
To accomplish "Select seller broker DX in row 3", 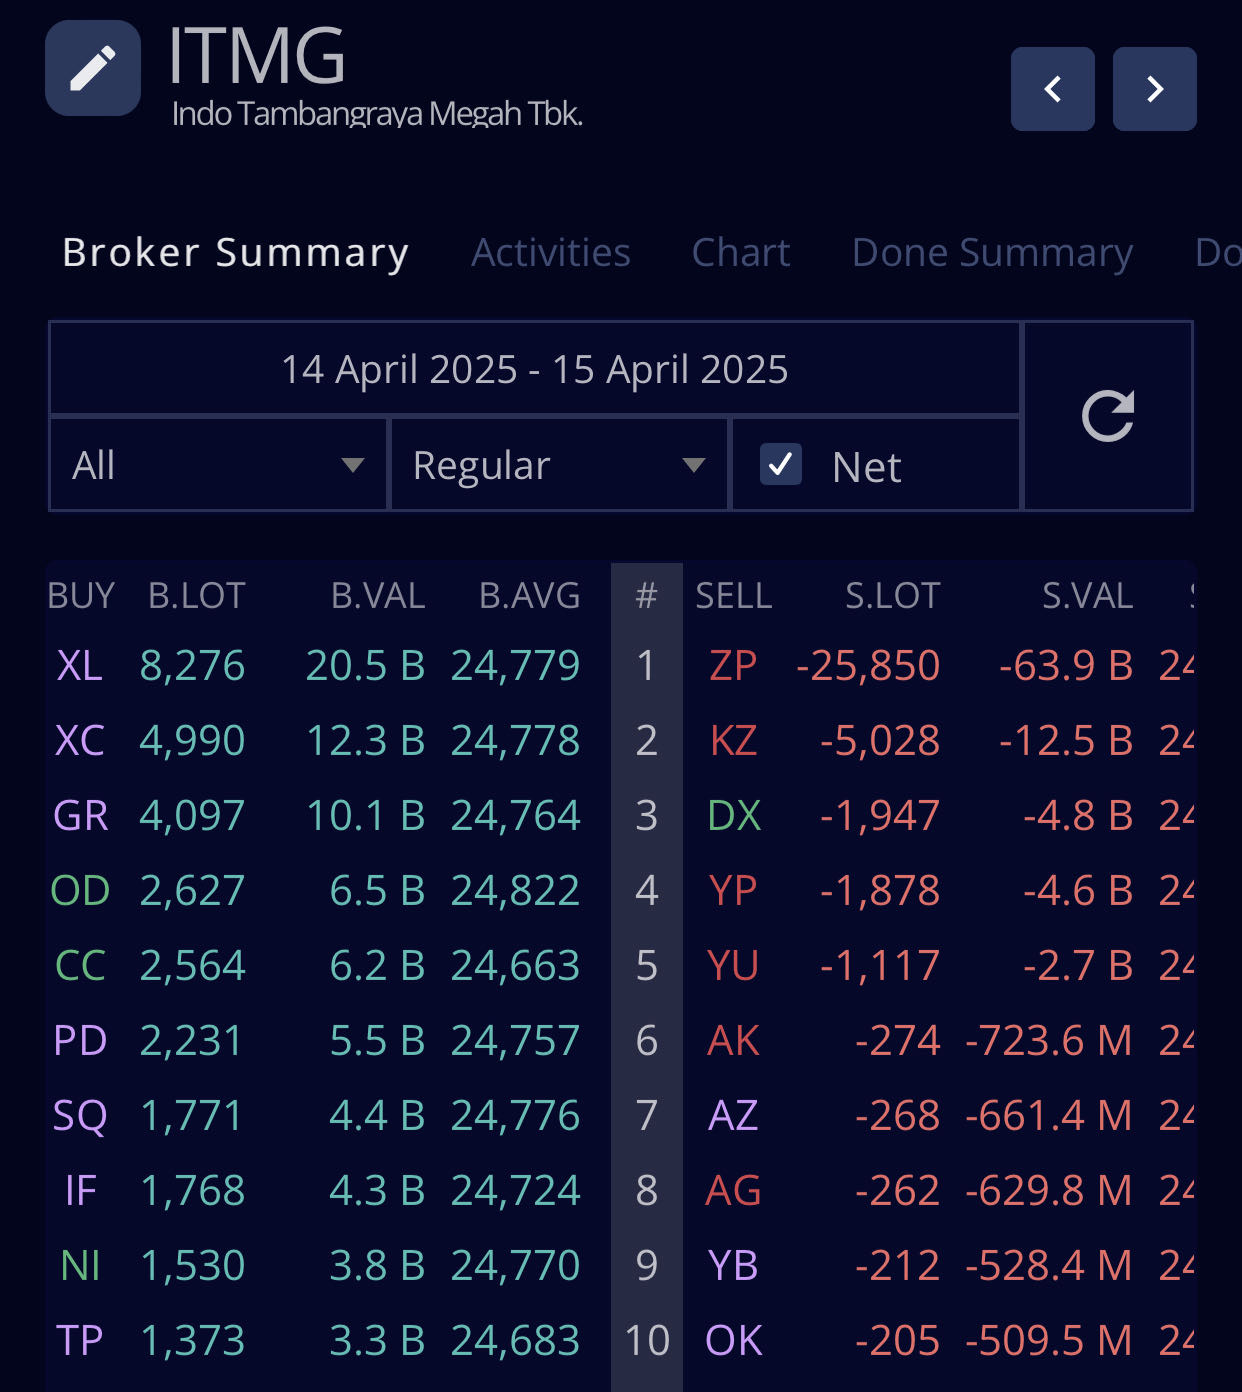I will tap(733, 816).
